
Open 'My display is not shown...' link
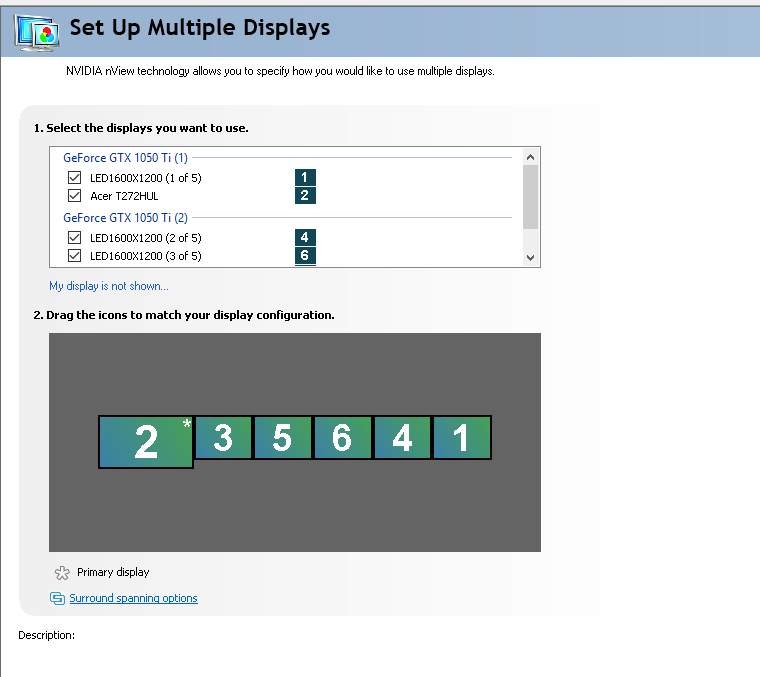pyautogui.click(x=109, y=286)
